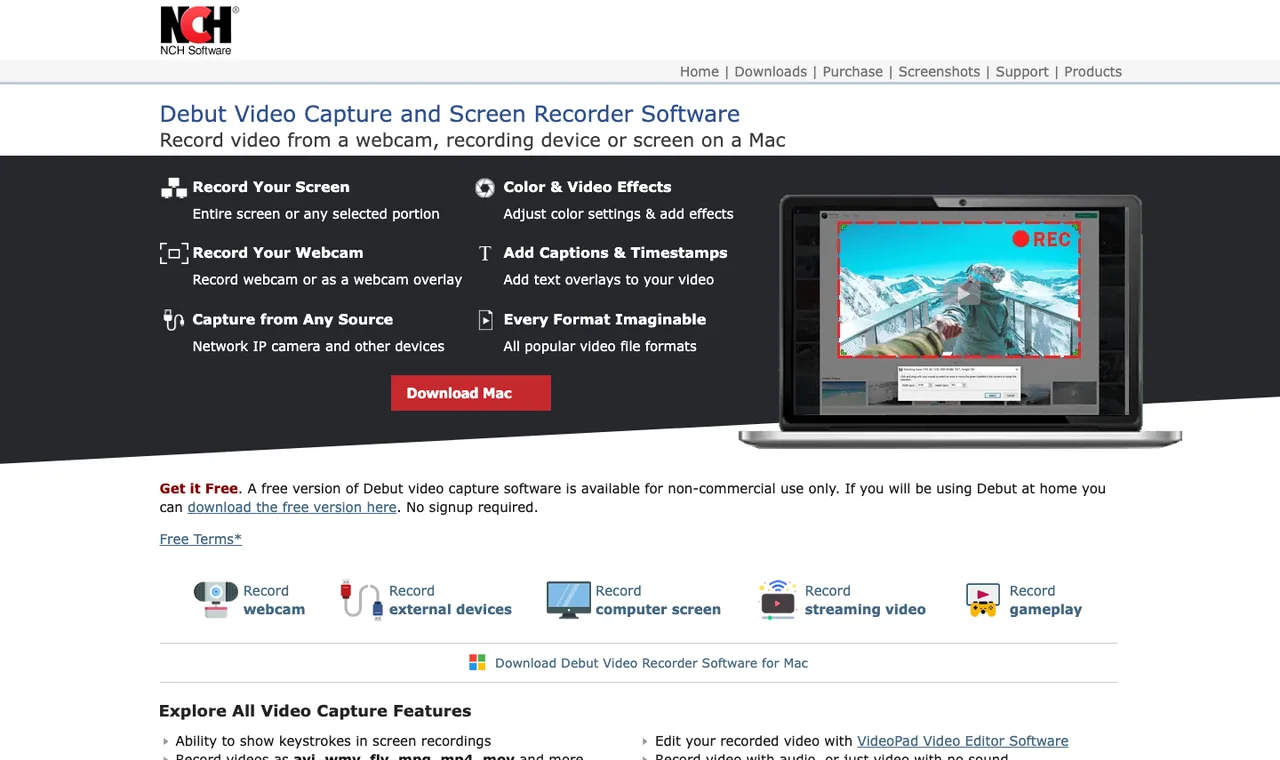Click the Capture from Any Source heading
This screenshot has width=1280, height=760.
pyautogui.click(x=293, y=320)
